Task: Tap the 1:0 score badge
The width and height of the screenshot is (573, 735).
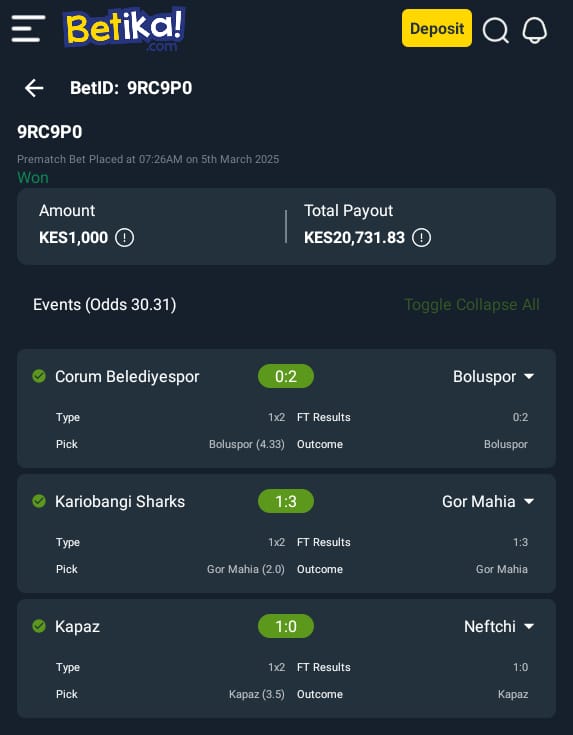Action: [286, 626]
